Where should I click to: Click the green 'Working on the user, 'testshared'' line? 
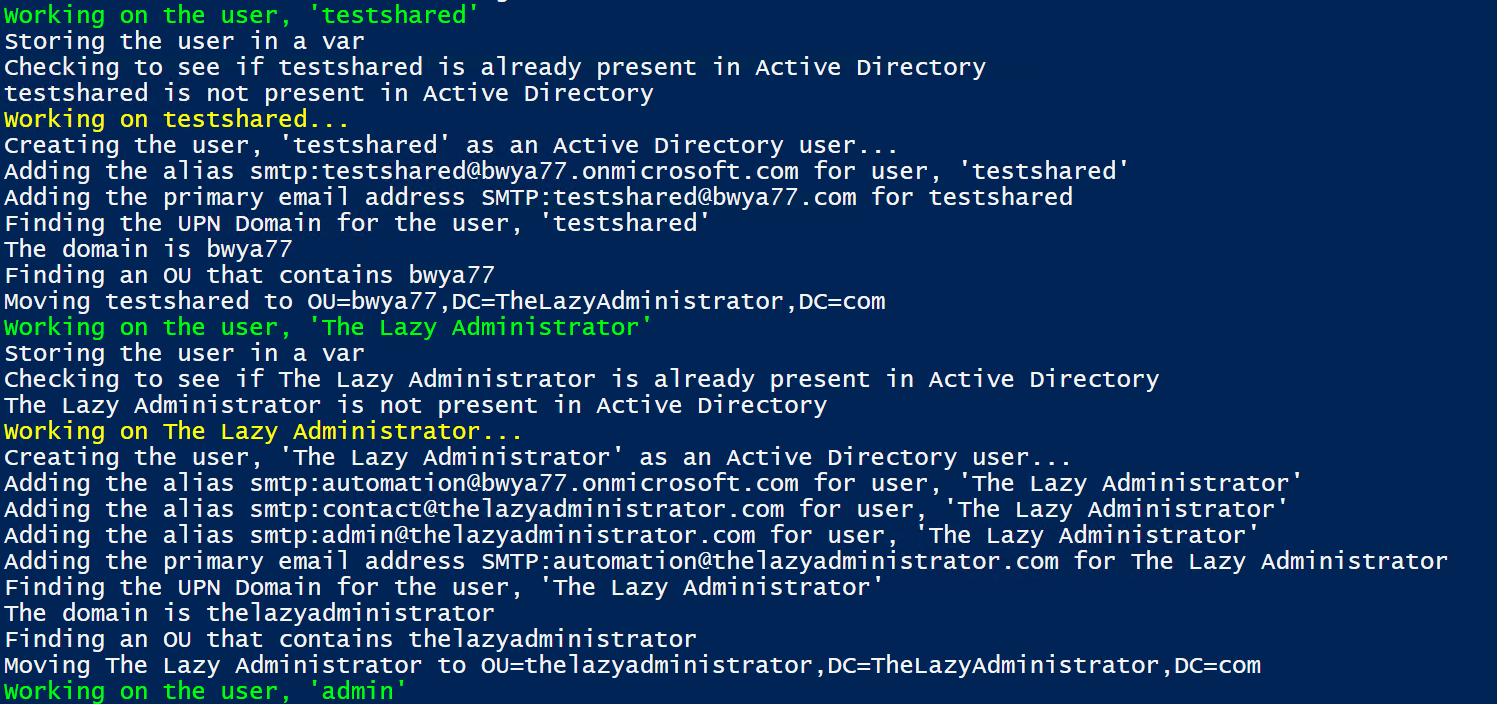[242, 14]
